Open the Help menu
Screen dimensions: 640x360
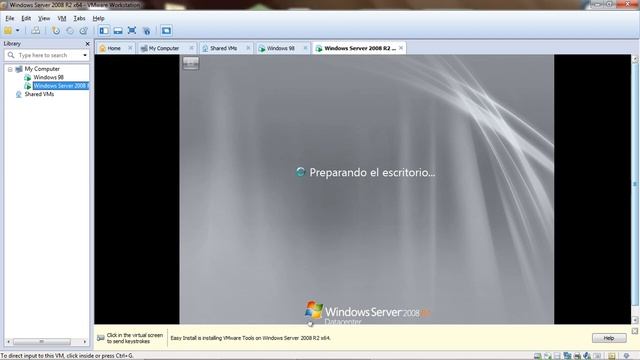98,18
